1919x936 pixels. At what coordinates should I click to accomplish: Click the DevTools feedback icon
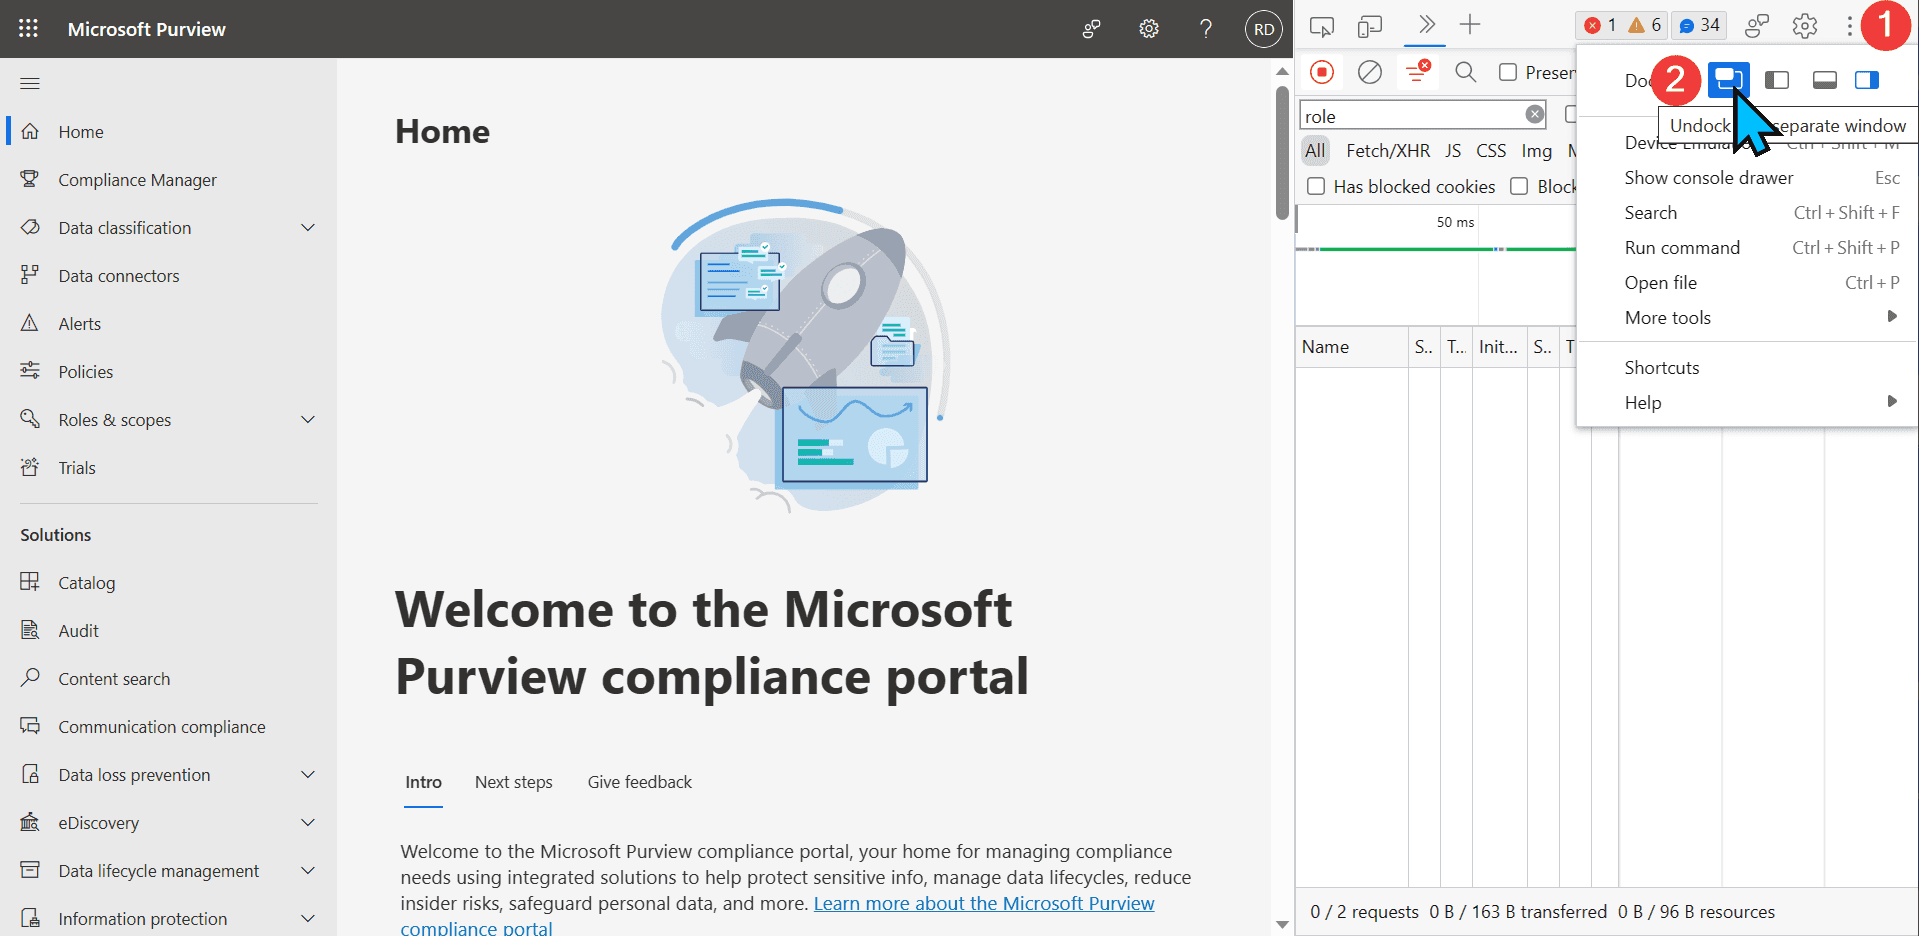(x=1757, y=26)
